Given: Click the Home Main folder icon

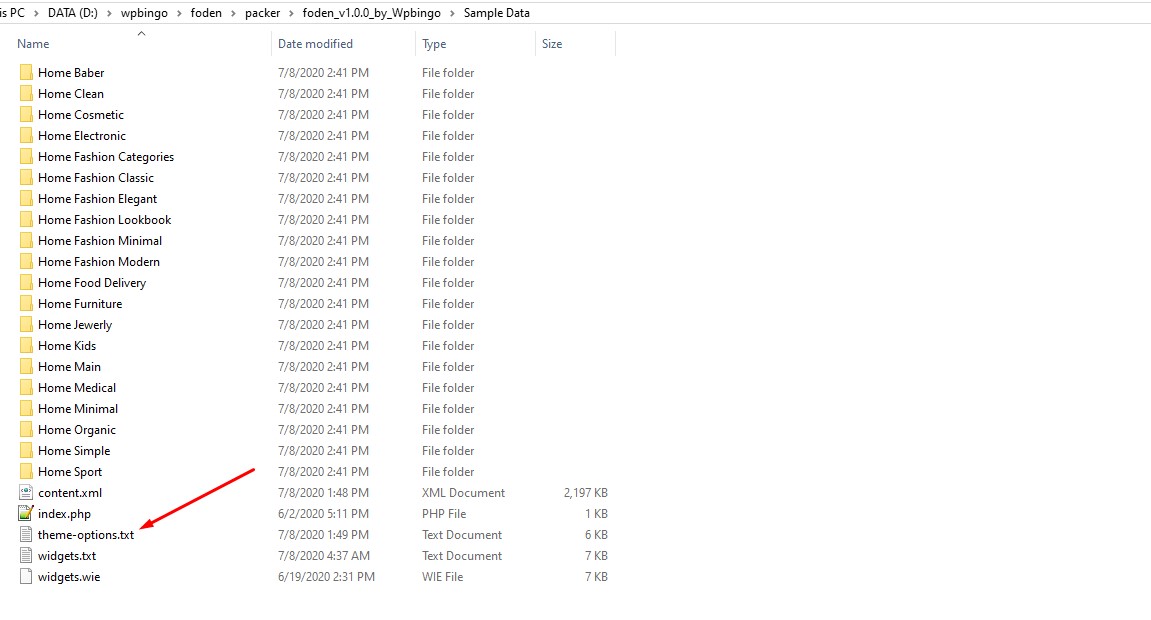Looking at the screenshot, I should coord(26,367).
